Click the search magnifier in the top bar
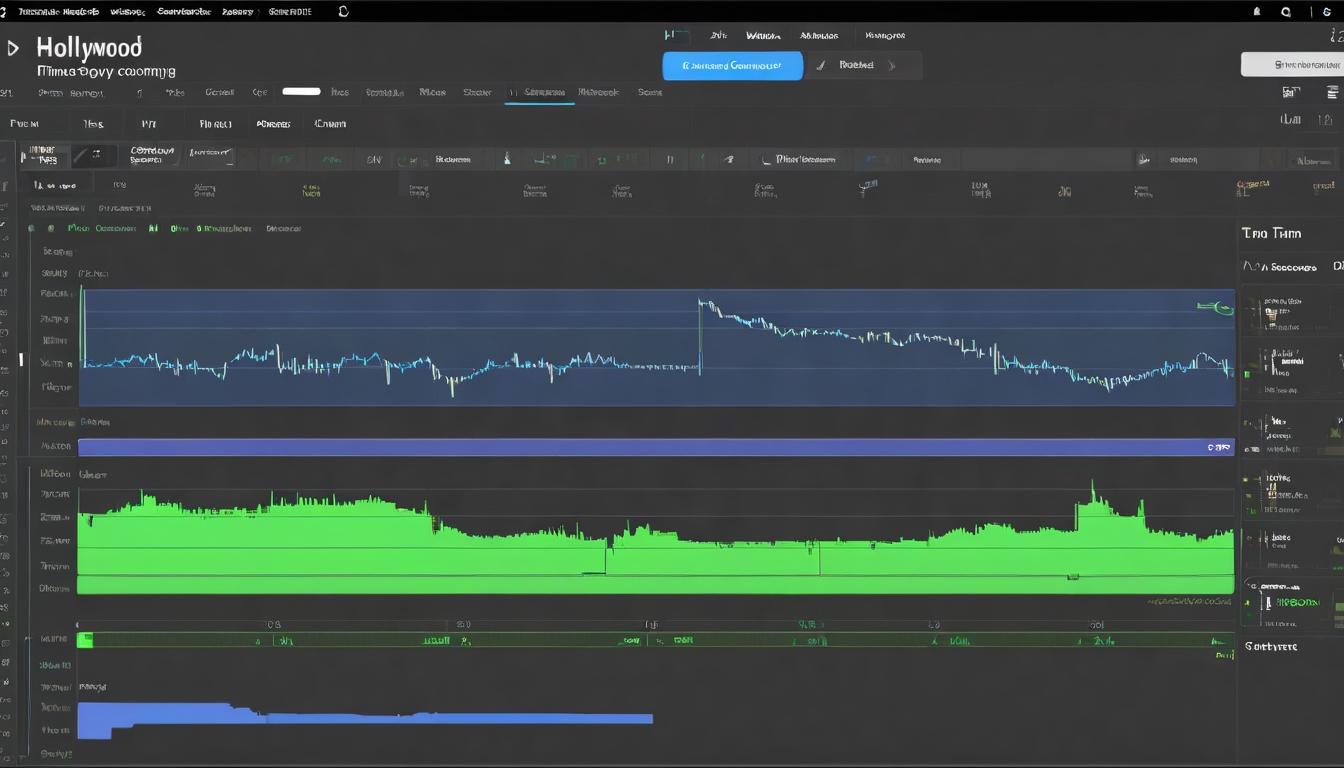 [1286, 12]
